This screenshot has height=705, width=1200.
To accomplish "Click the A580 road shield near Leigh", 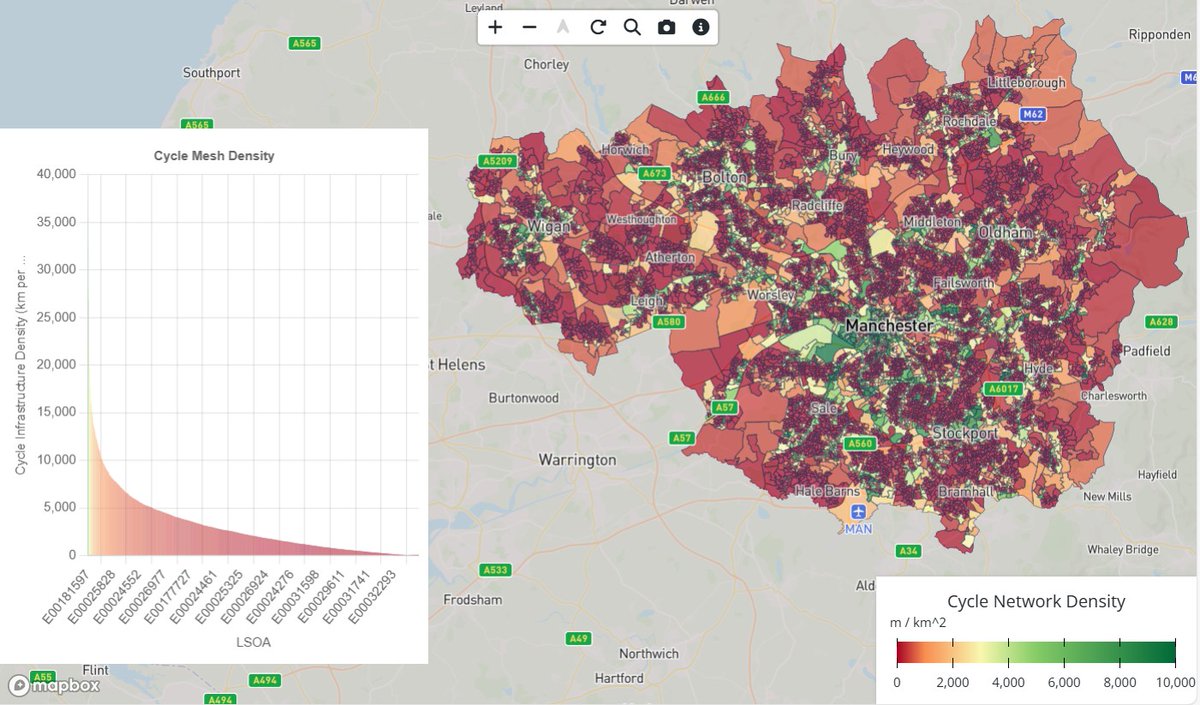I will (668, 321).
